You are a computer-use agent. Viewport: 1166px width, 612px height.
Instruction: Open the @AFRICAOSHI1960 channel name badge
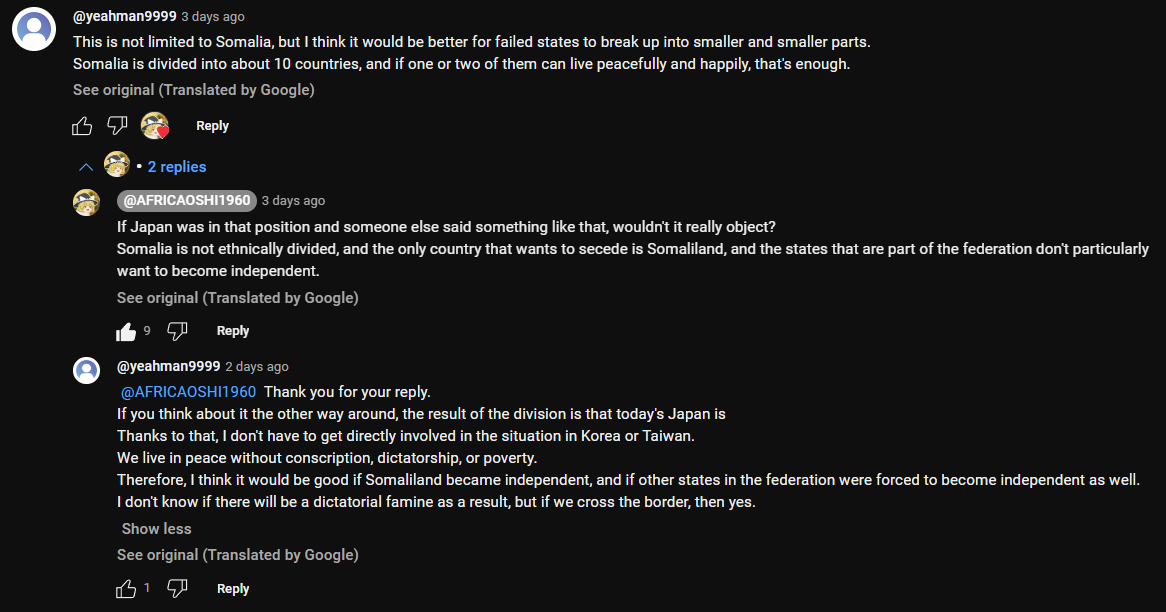(x=187, y=201)
